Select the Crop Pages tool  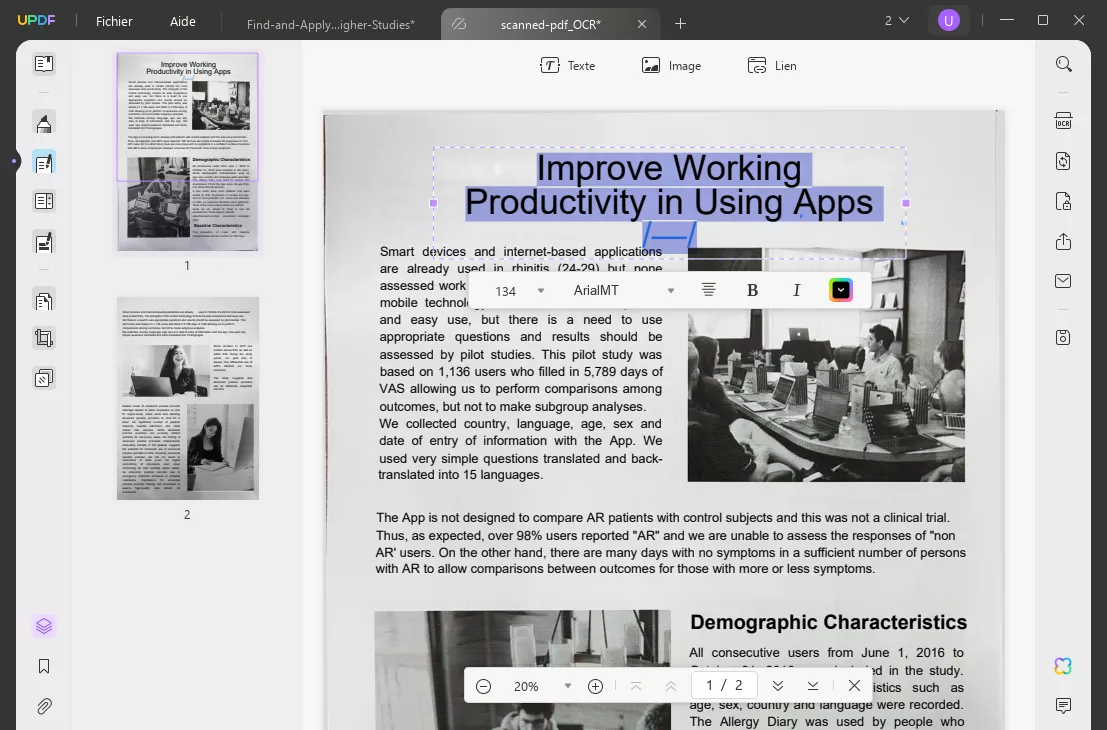pos(44,338)
